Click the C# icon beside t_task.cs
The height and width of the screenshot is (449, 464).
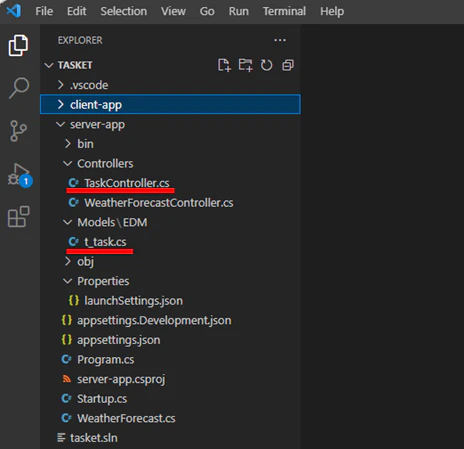73,242
